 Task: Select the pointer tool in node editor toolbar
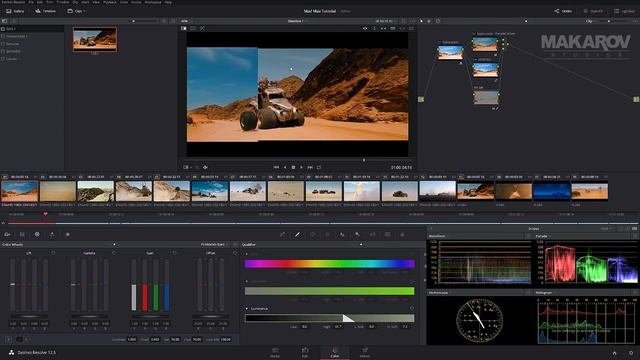pos(422,21)
